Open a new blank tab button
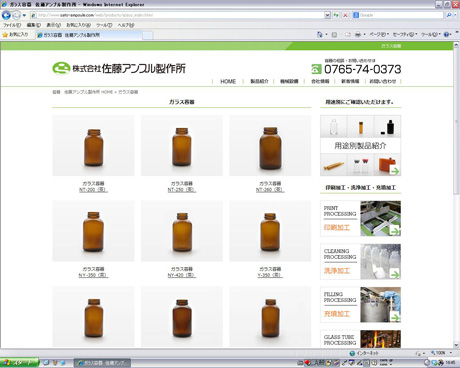Screen dimensions: 460x368 (x=148, y=35)
